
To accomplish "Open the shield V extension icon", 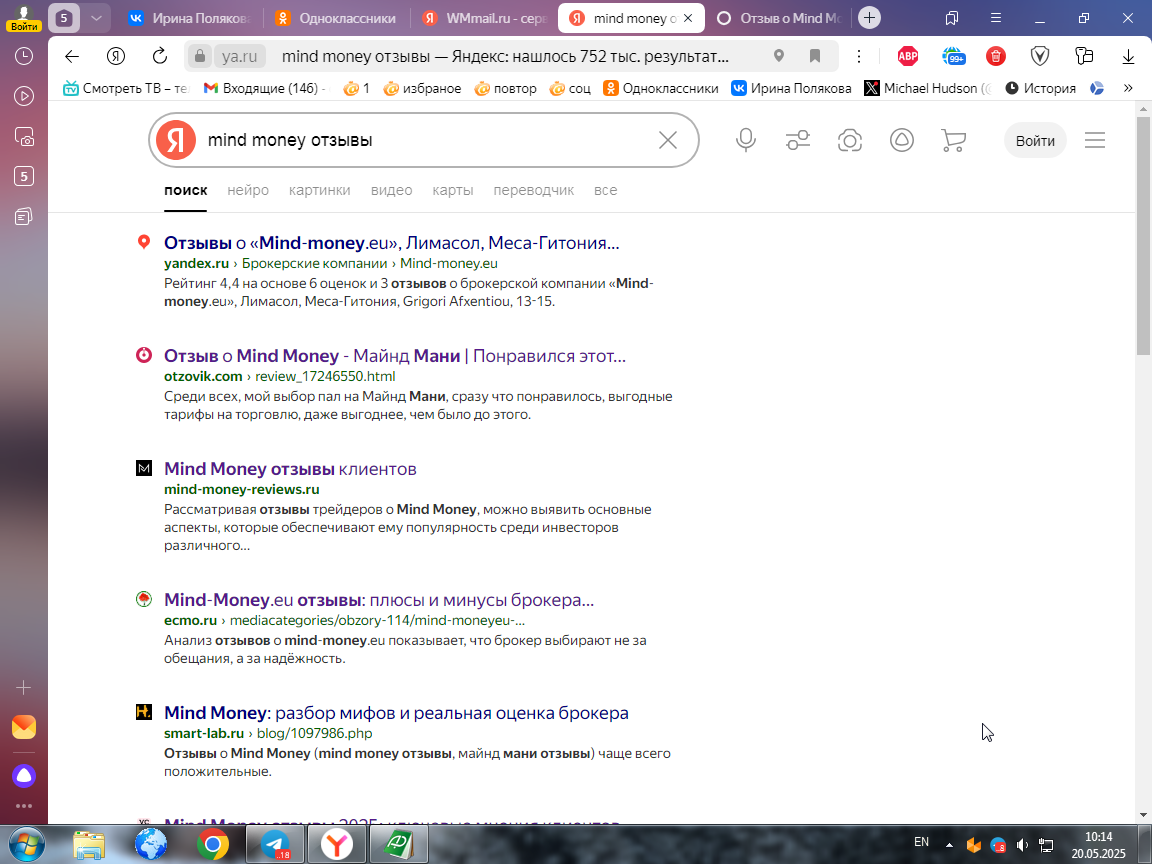I will [x=1040, y=56].
